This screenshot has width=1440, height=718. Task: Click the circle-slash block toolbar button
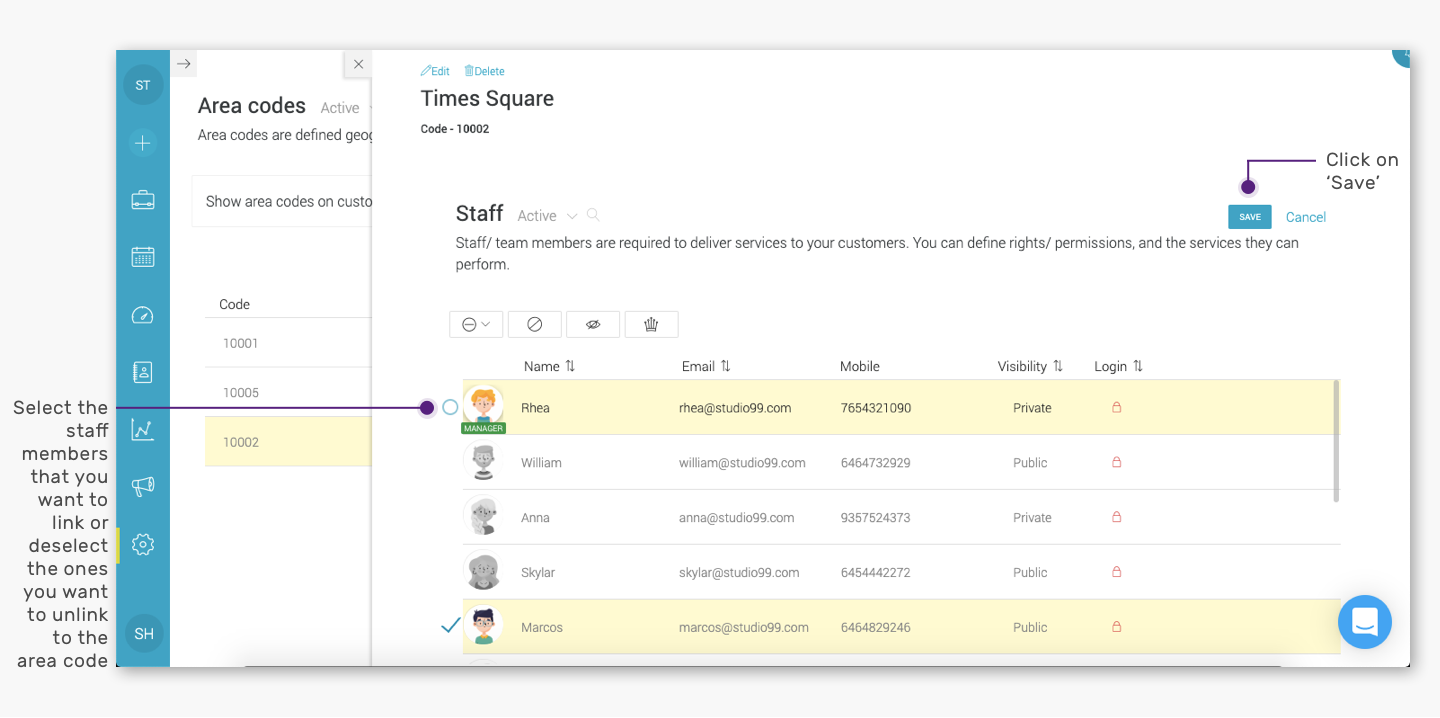tap(534, 324)
